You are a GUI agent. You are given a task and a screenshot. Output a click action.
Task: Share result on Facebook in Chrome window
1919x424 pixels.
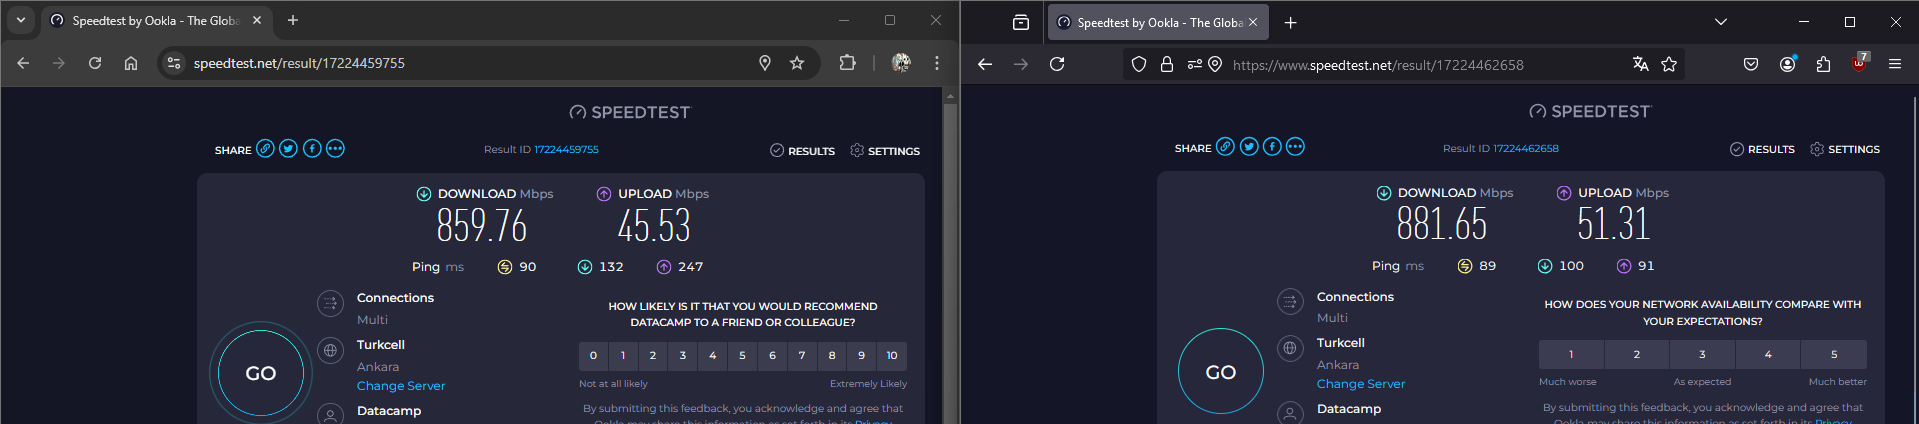pos(312,148)
